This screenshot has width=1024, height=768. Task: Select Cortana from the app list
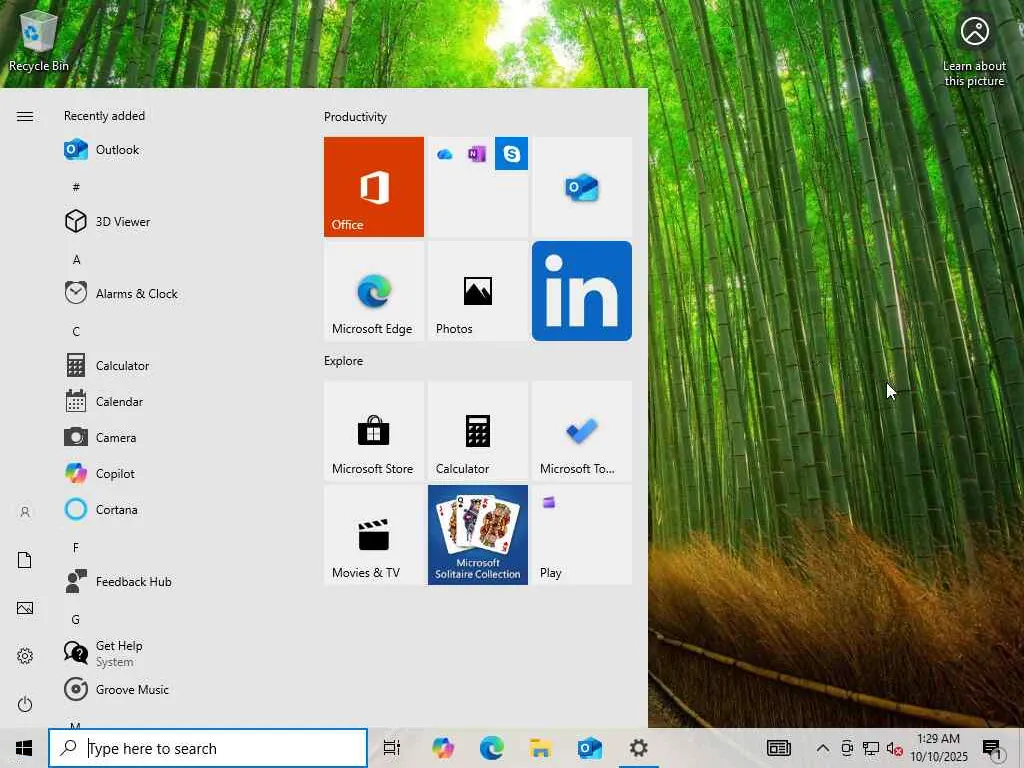click(116, 510)
